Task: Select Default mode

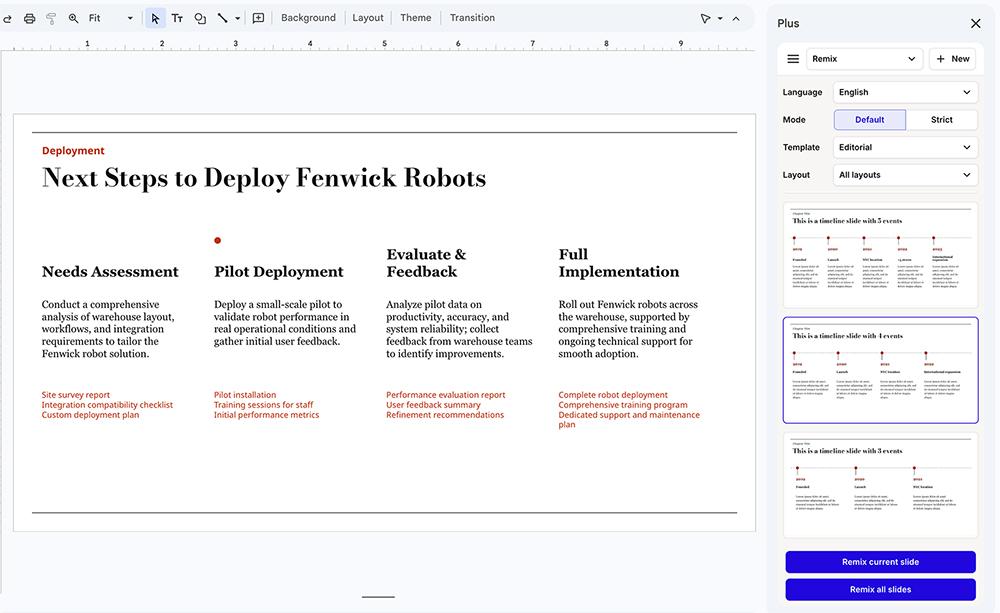Action: pos(869,120)
